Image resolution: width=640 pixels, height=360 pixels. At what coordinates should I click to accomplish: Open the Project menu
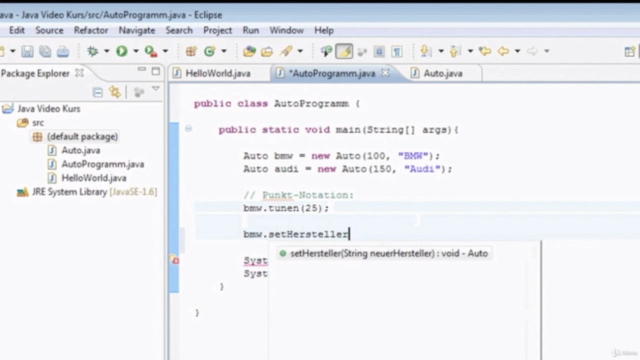pyautogui.click(x=218, y=30)
